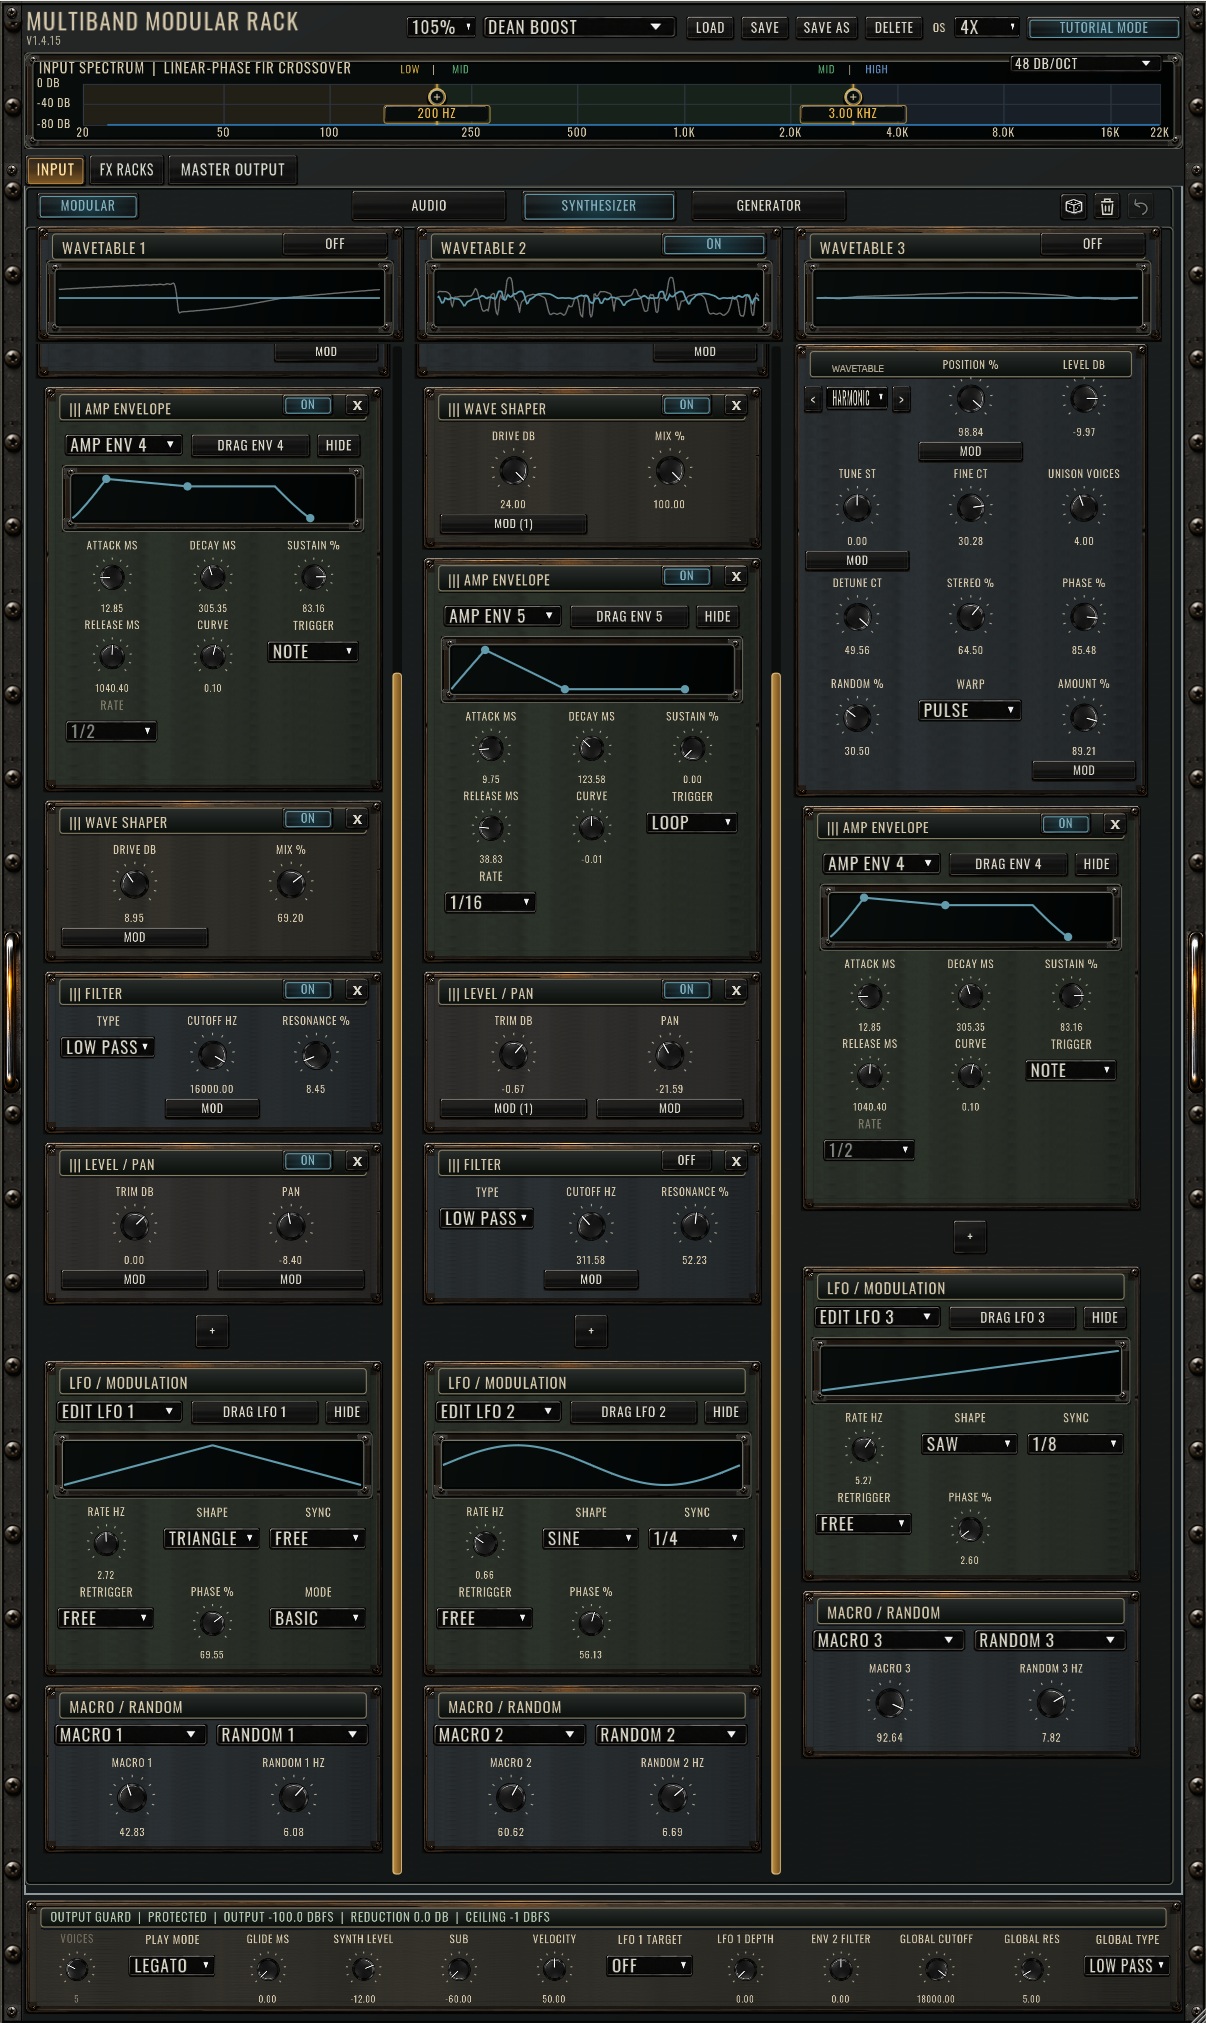Viewport: 1206px width, 2023px height.
Task: Select next wavetable with right arrow
Action: (x=901, y=399)
